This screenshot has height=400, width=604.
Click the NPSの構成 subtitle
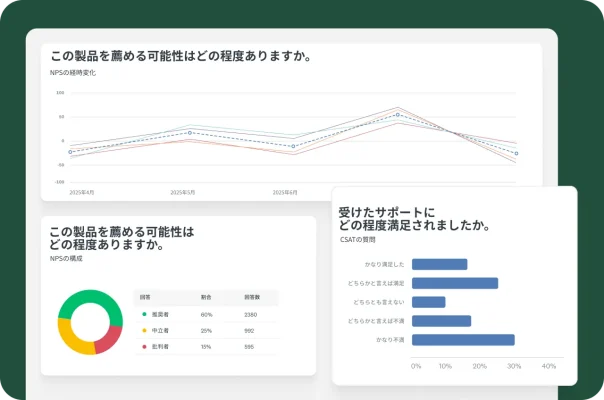coord(66,259)
